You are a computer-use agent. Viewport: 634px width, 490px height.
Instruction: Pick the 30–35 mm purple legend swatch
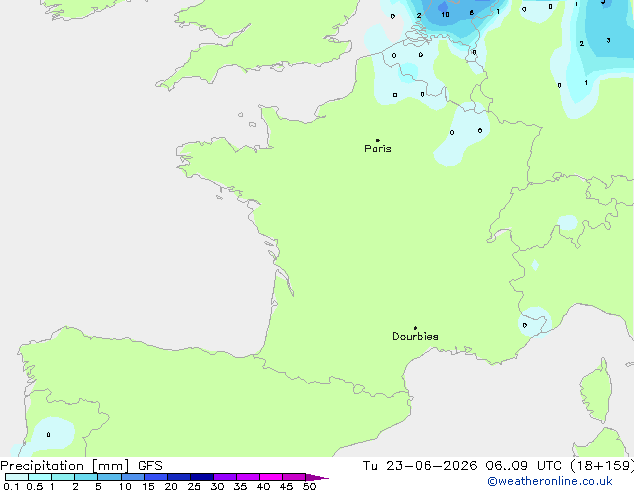pos(225,477)
